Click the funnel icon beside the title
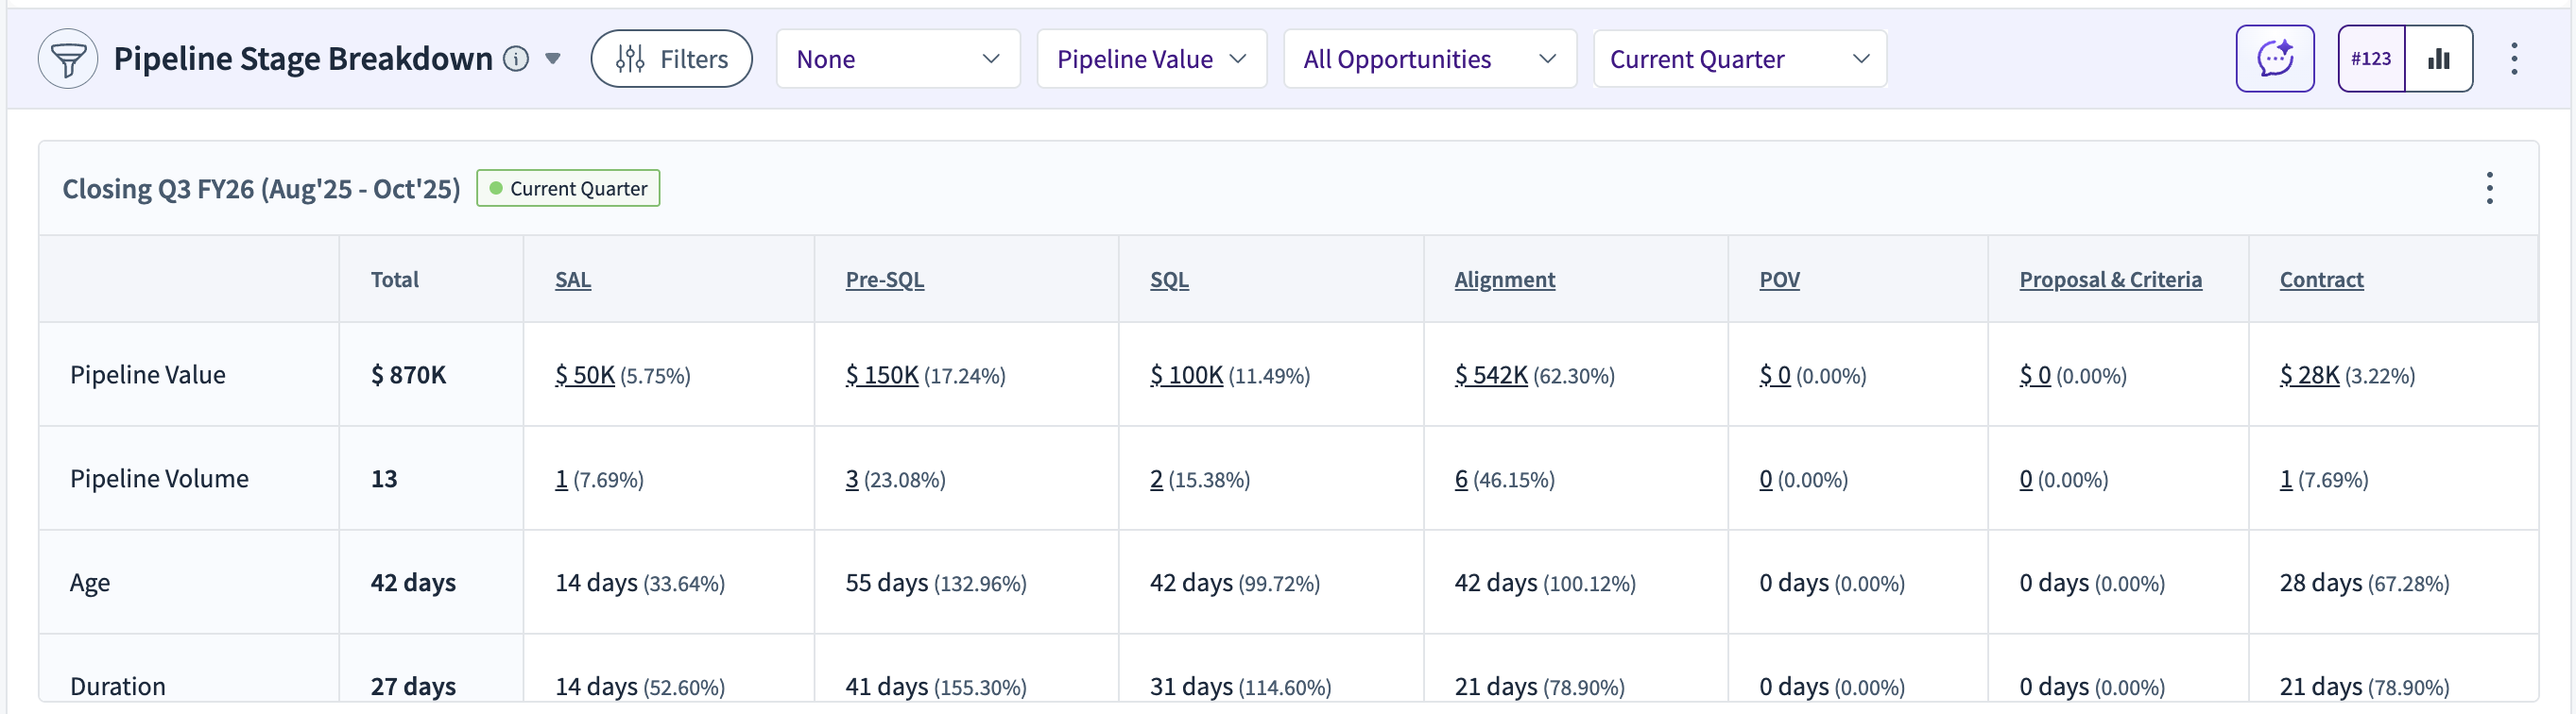 tap(68, 59)
